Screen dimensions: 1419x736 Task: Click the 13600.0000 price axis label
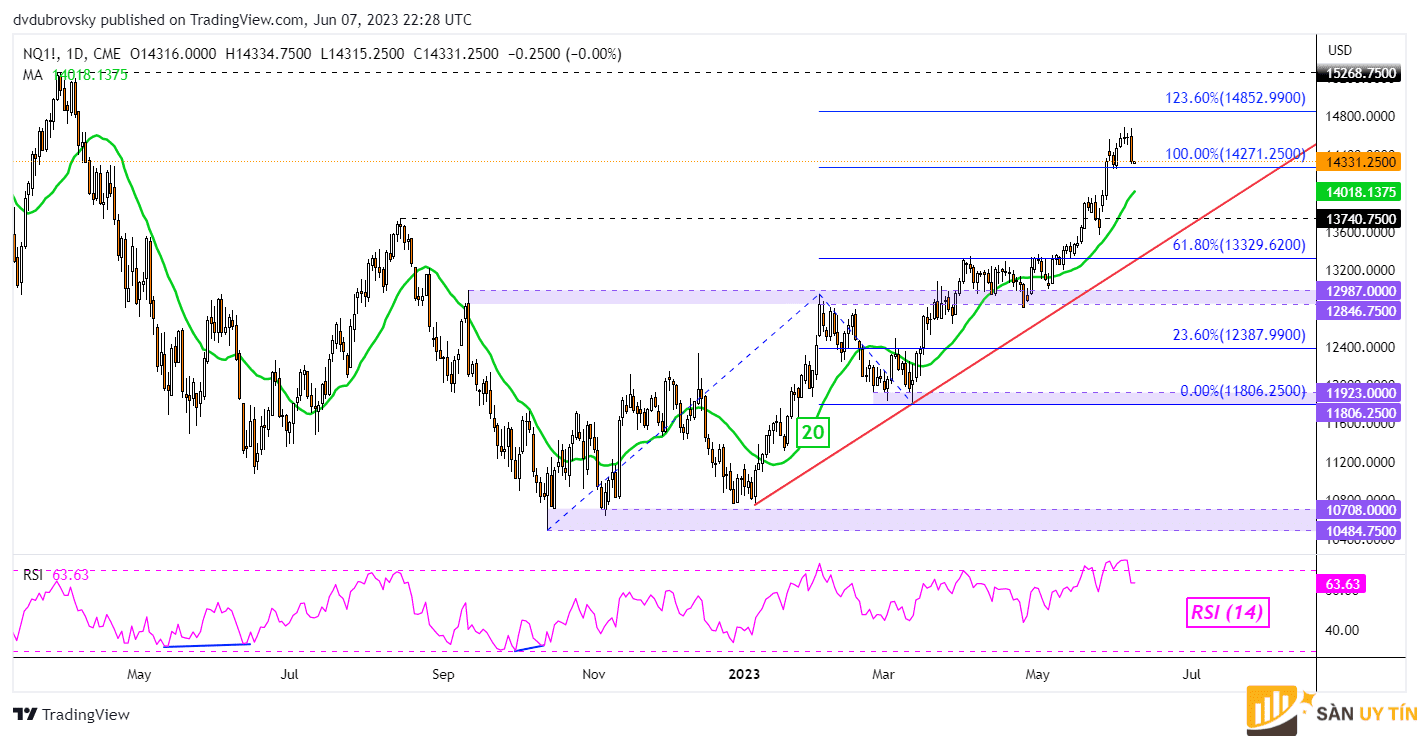pyautogui.click(x=1361, y=232)
